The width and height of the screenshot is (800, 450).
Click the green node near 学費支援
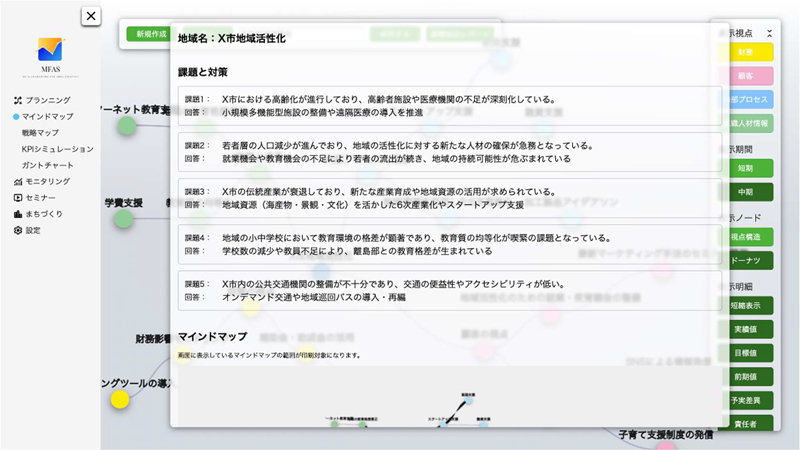pos(123,219)
